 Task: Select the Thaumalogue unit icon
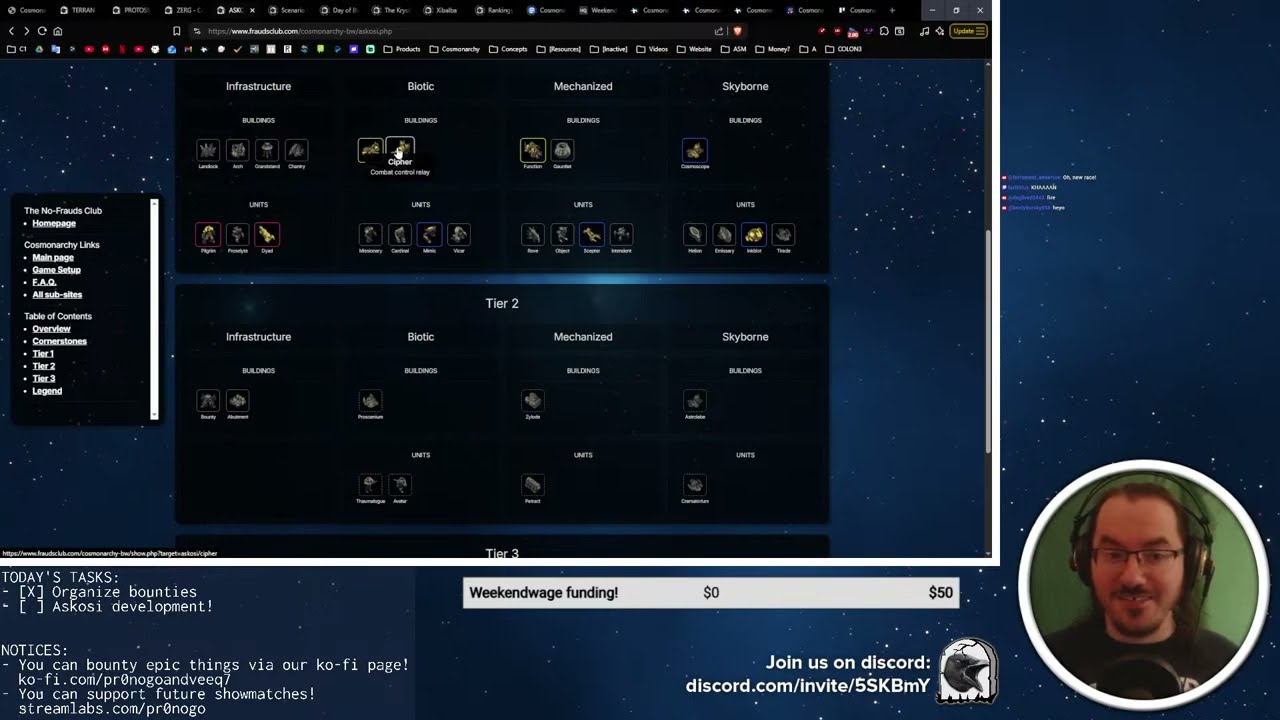pyautogui.click(x=370, y=485)
